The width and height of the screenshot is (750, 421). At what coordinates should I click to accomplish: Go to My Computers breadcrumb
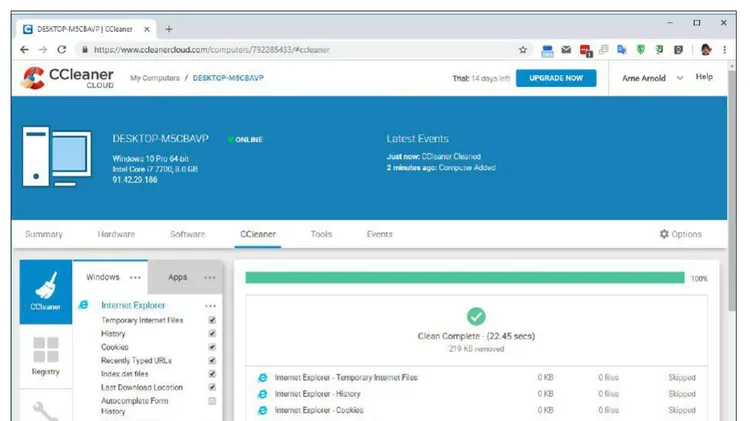click(155, 78)
